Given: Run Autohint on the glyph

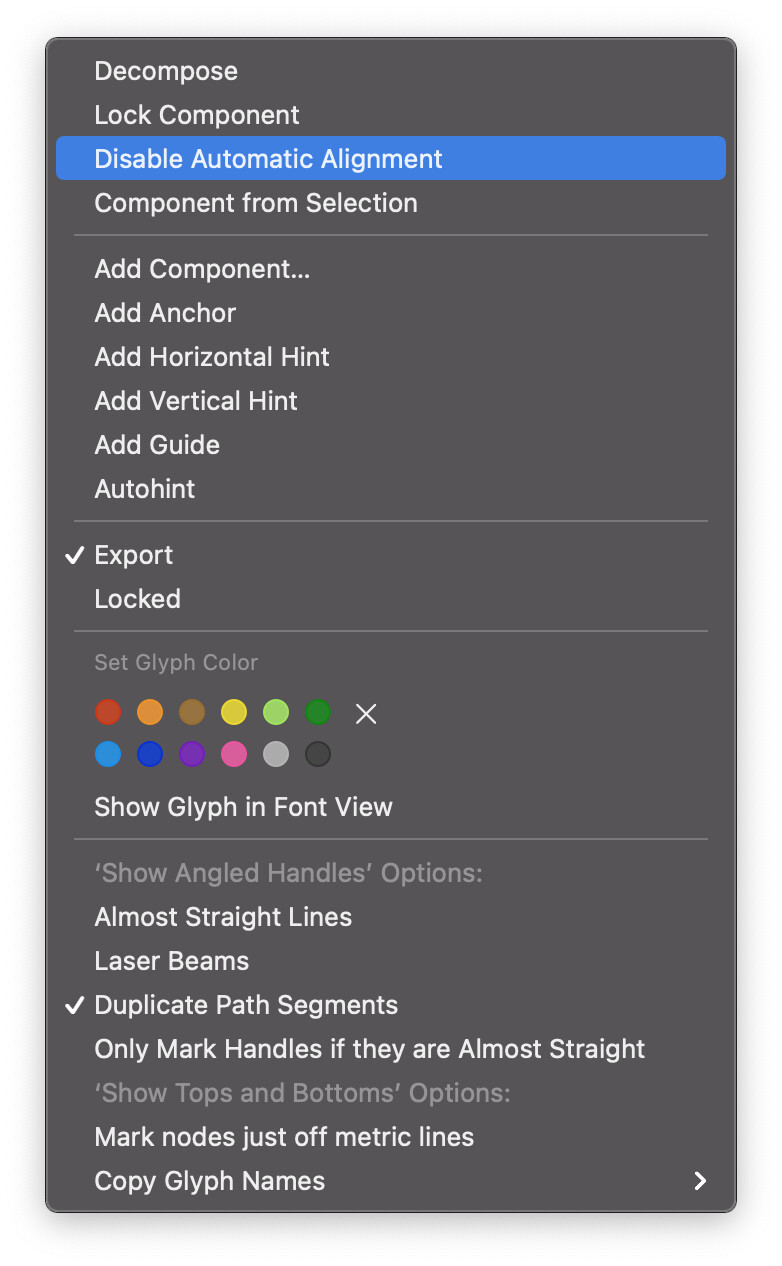Looking at the screenshot, I should click(145, 490).
